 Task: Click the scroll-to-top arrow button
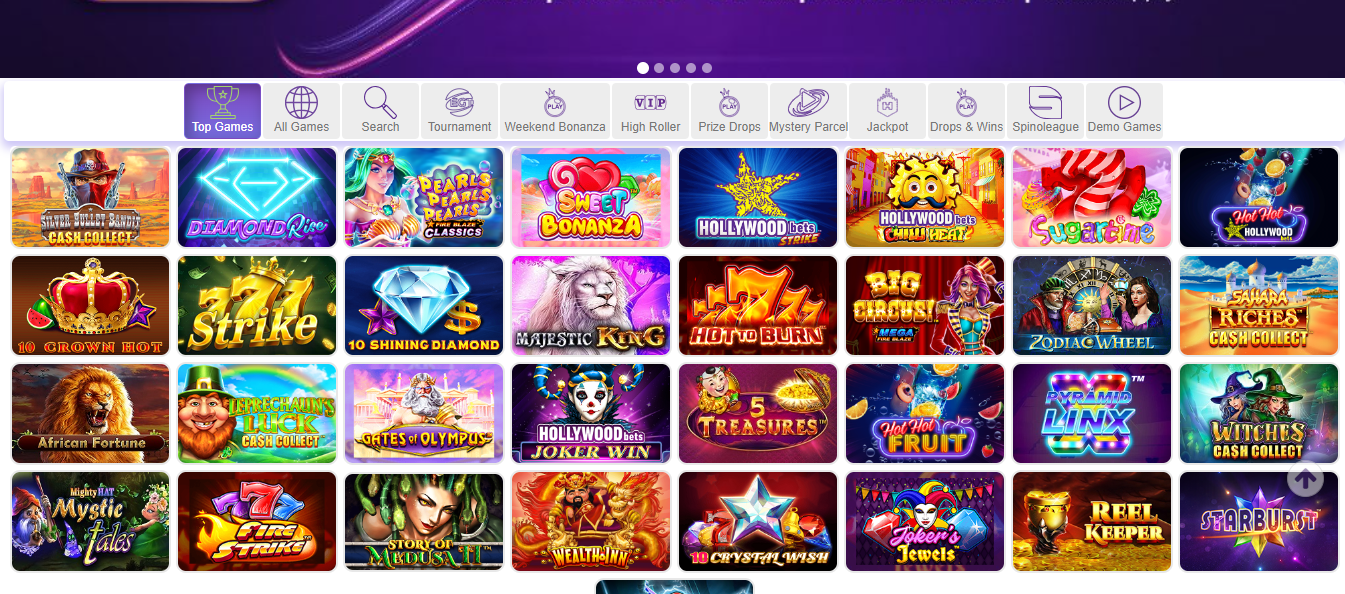1305,479
